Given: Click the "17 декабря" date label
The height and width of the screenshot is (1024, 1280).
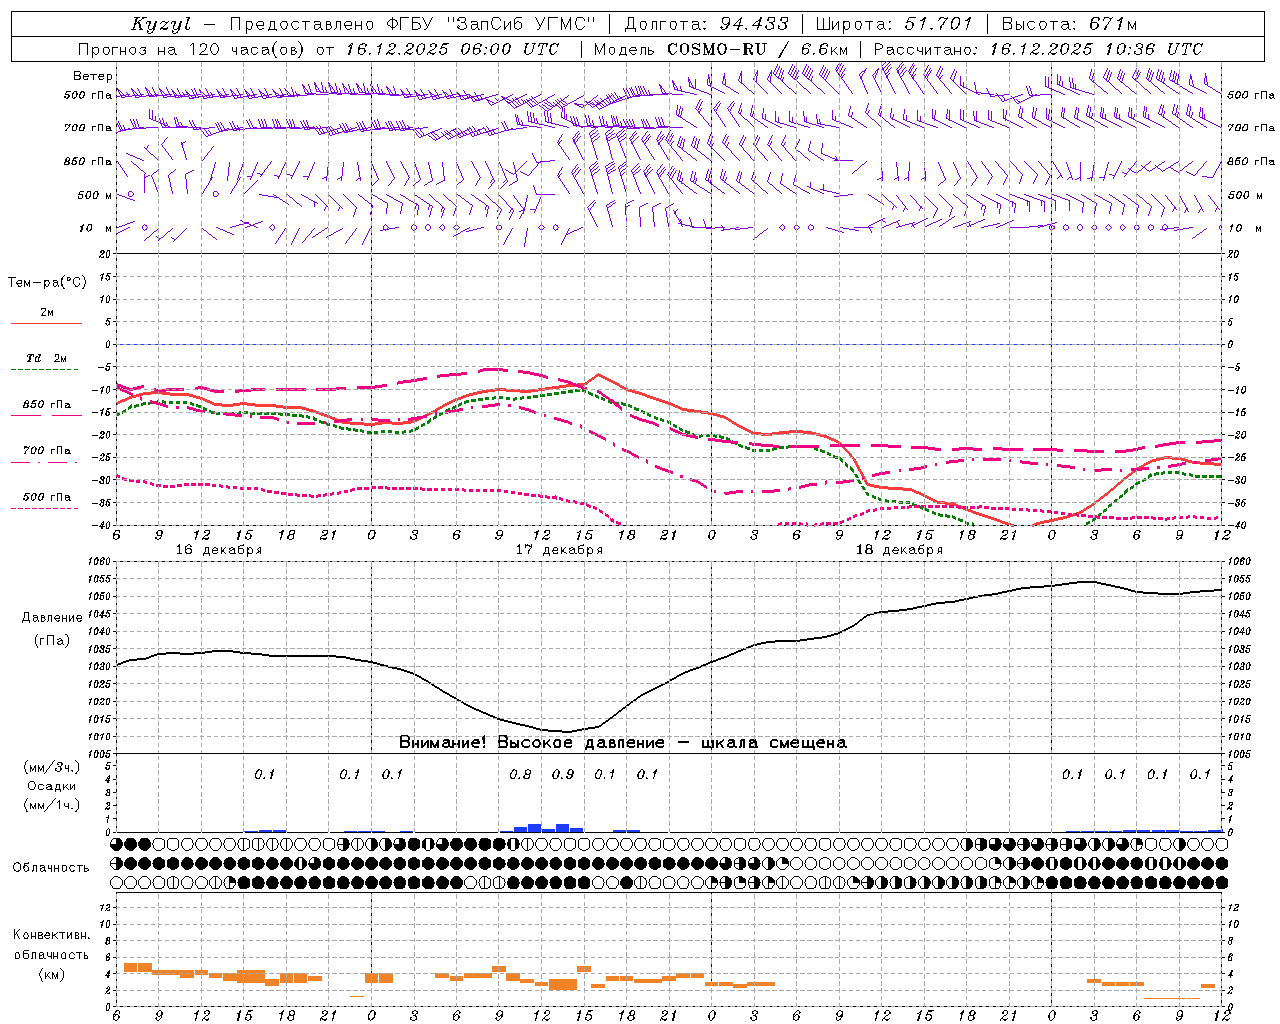Looking at the screenshot, I should [x=559, y=550].
